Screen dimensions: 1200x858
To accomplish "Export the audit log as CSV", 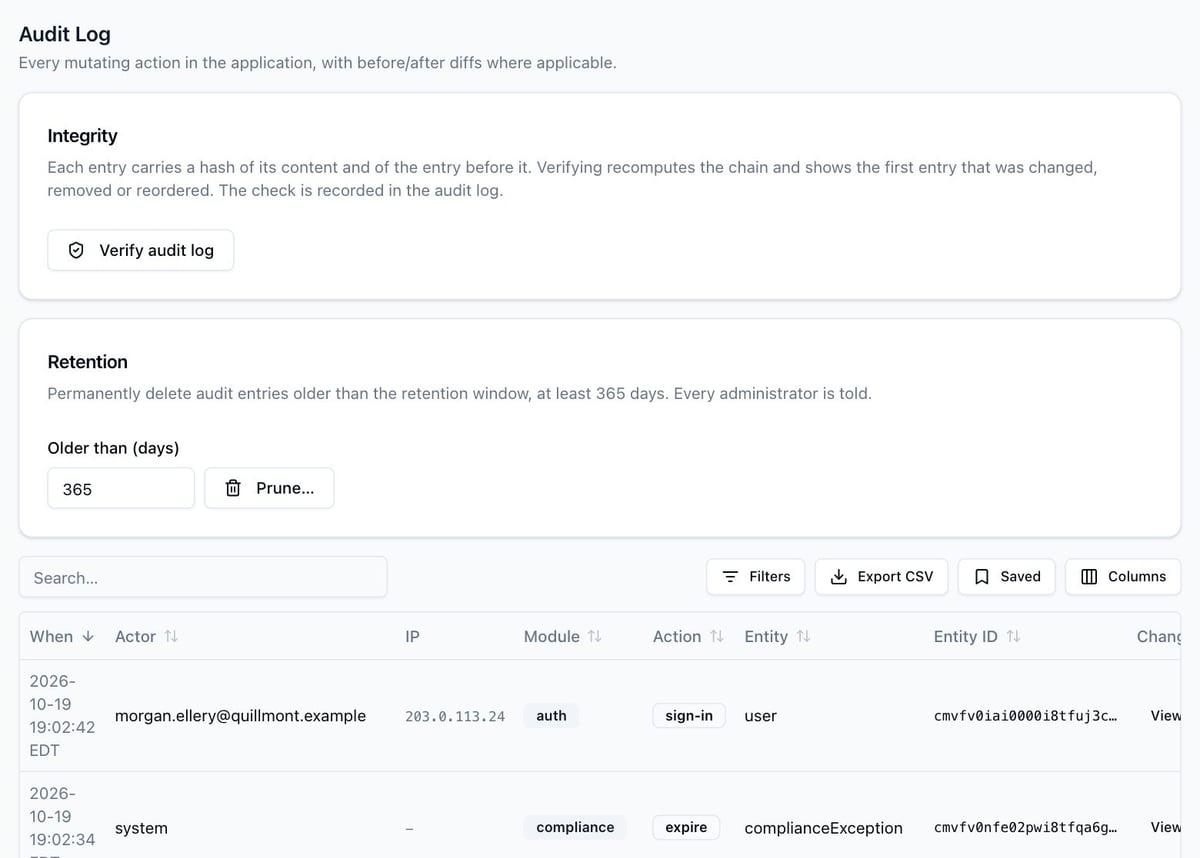I will [881, 576].
